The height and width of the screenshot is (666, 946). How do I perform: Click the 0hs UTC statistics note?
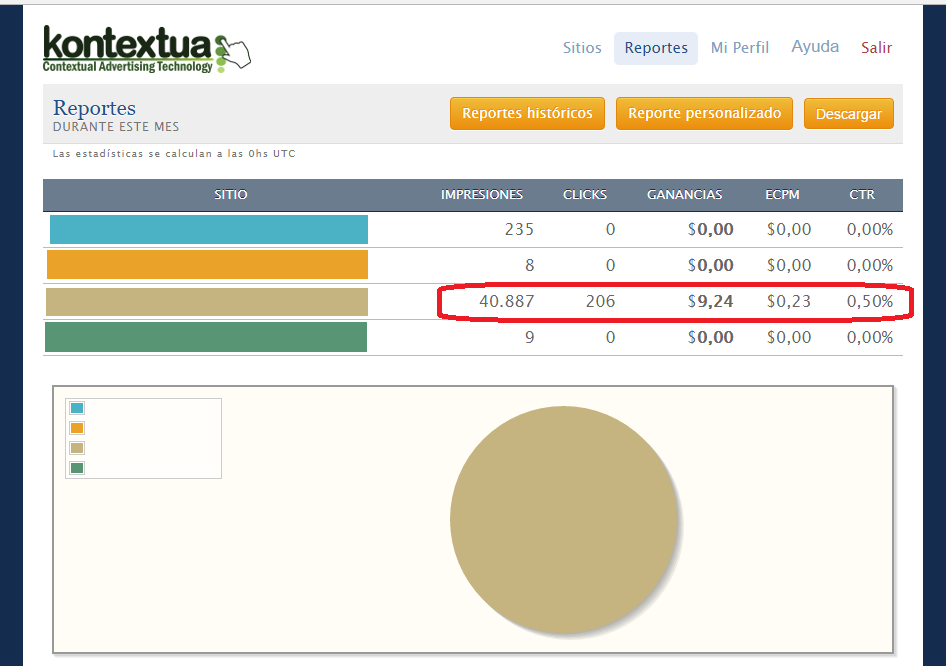pos(174,154)
